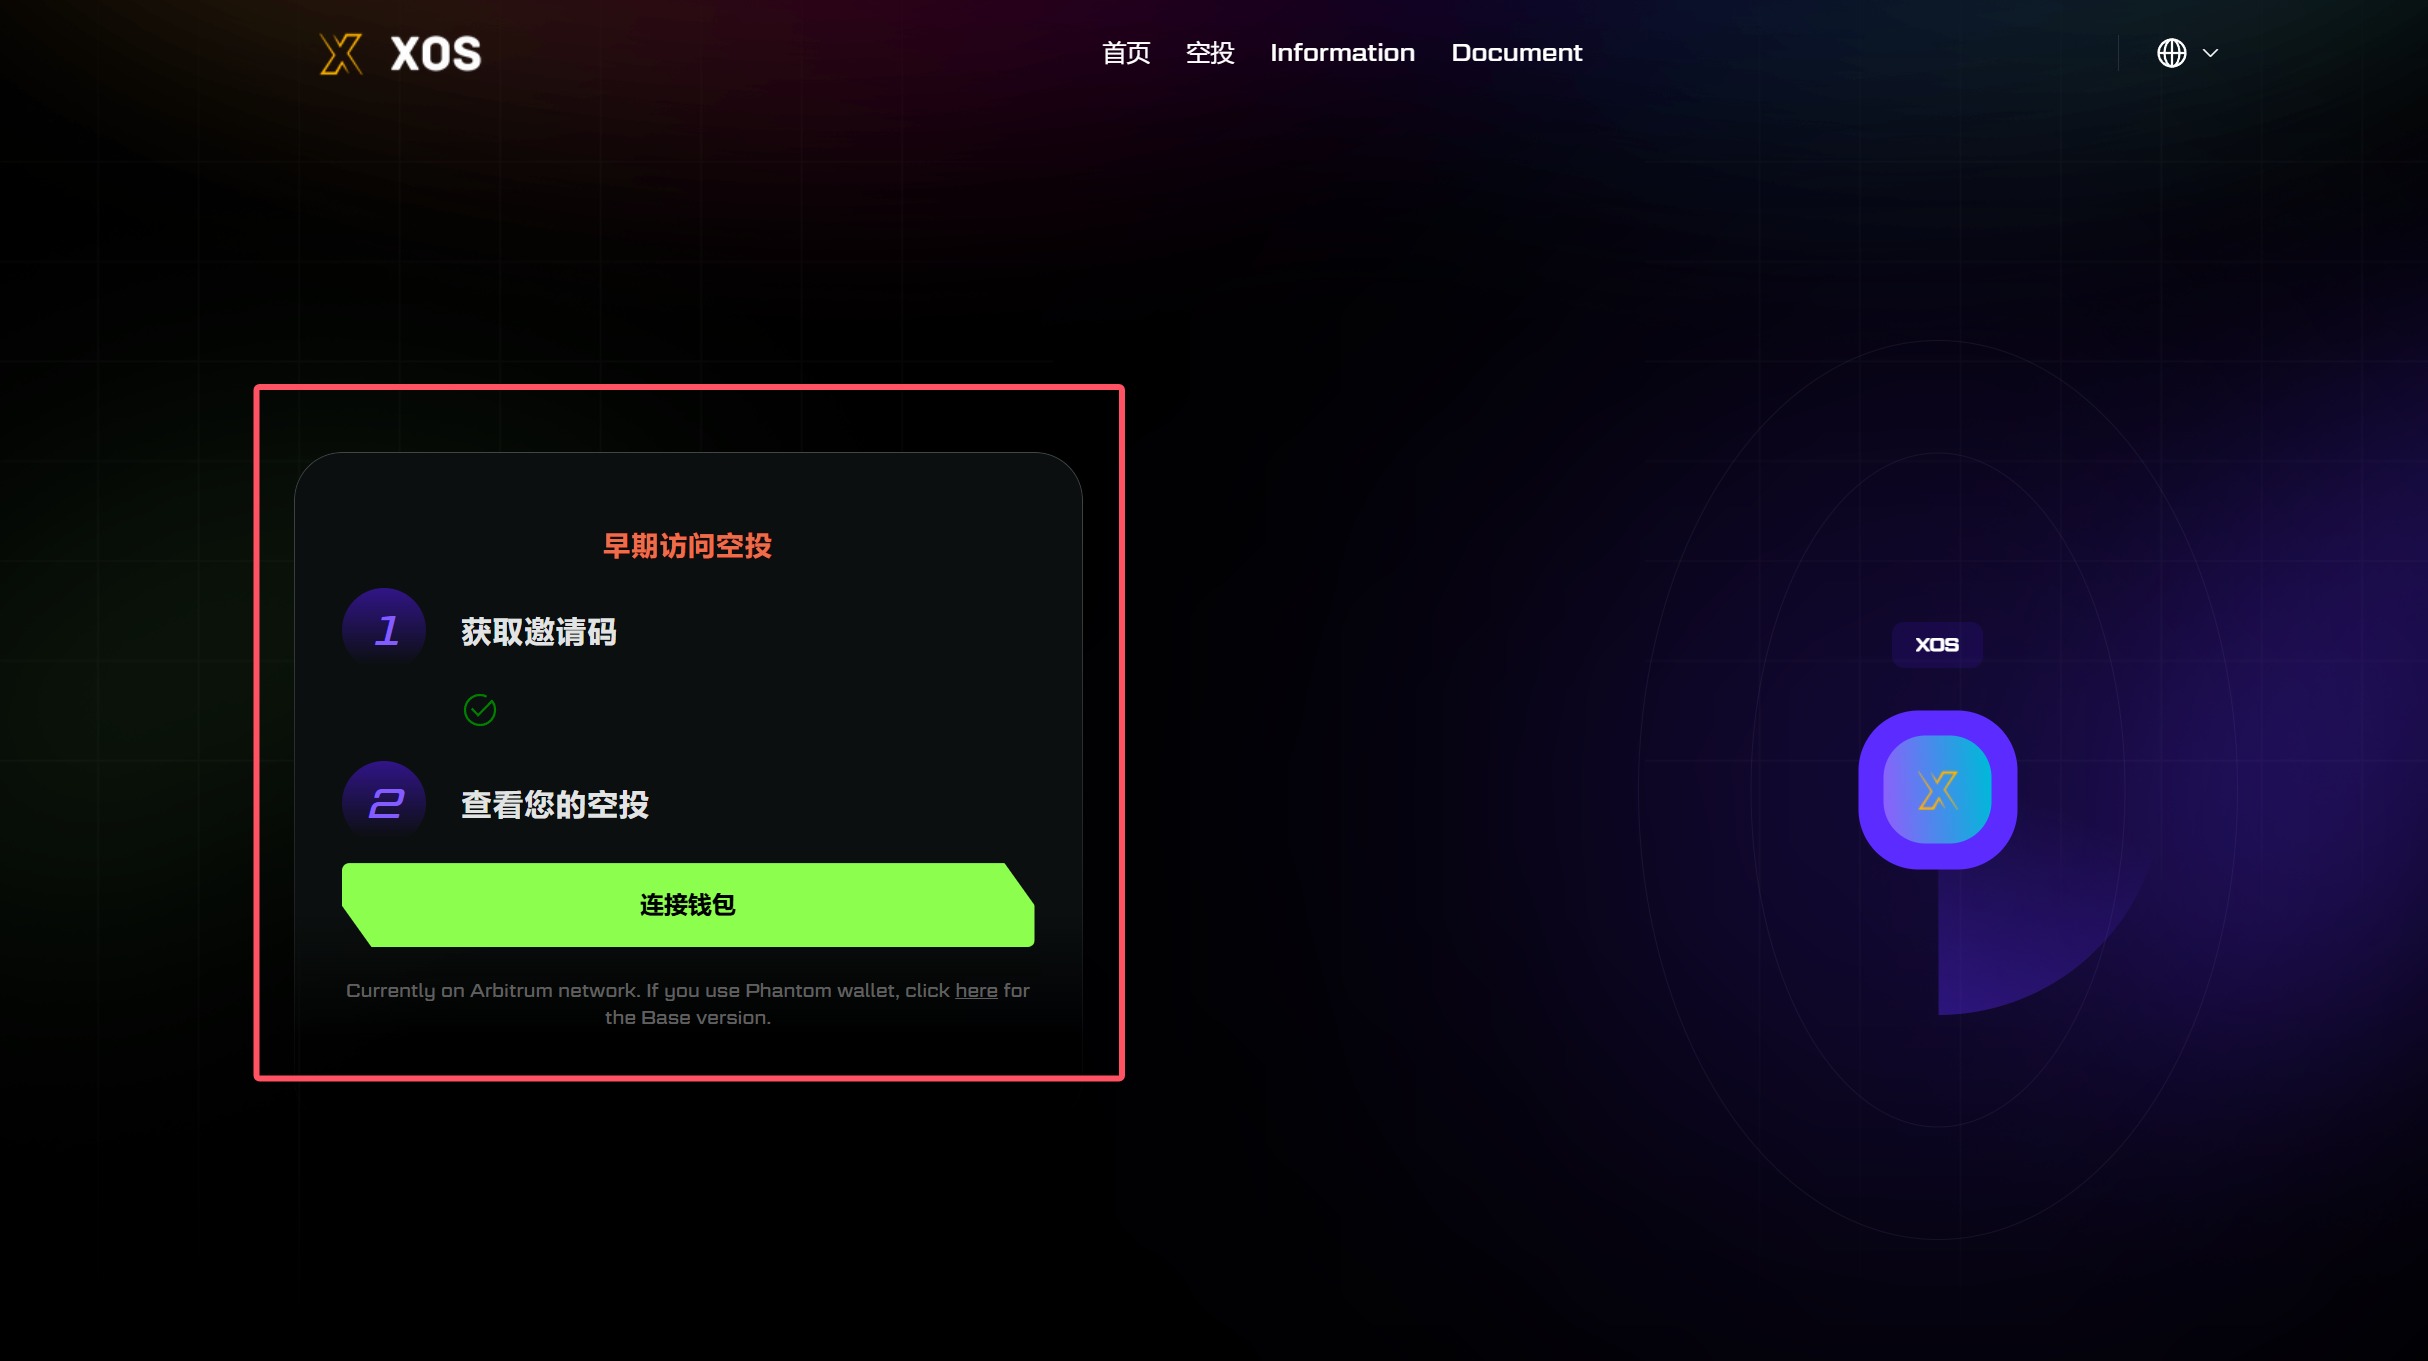The width and height of the screenshot is (2428, 1361).
Task: Go to the 首页 home menu
Action: [x=1126, y=53]
